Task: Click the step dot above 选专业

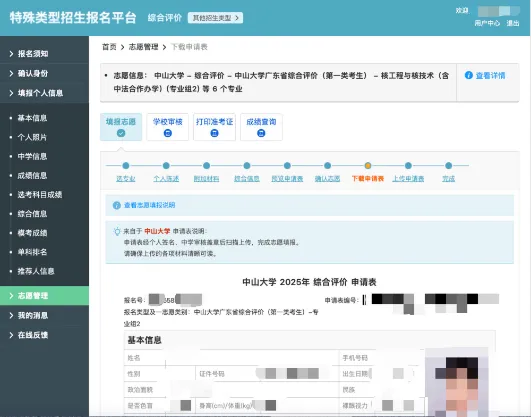Action: pos(126,166)
